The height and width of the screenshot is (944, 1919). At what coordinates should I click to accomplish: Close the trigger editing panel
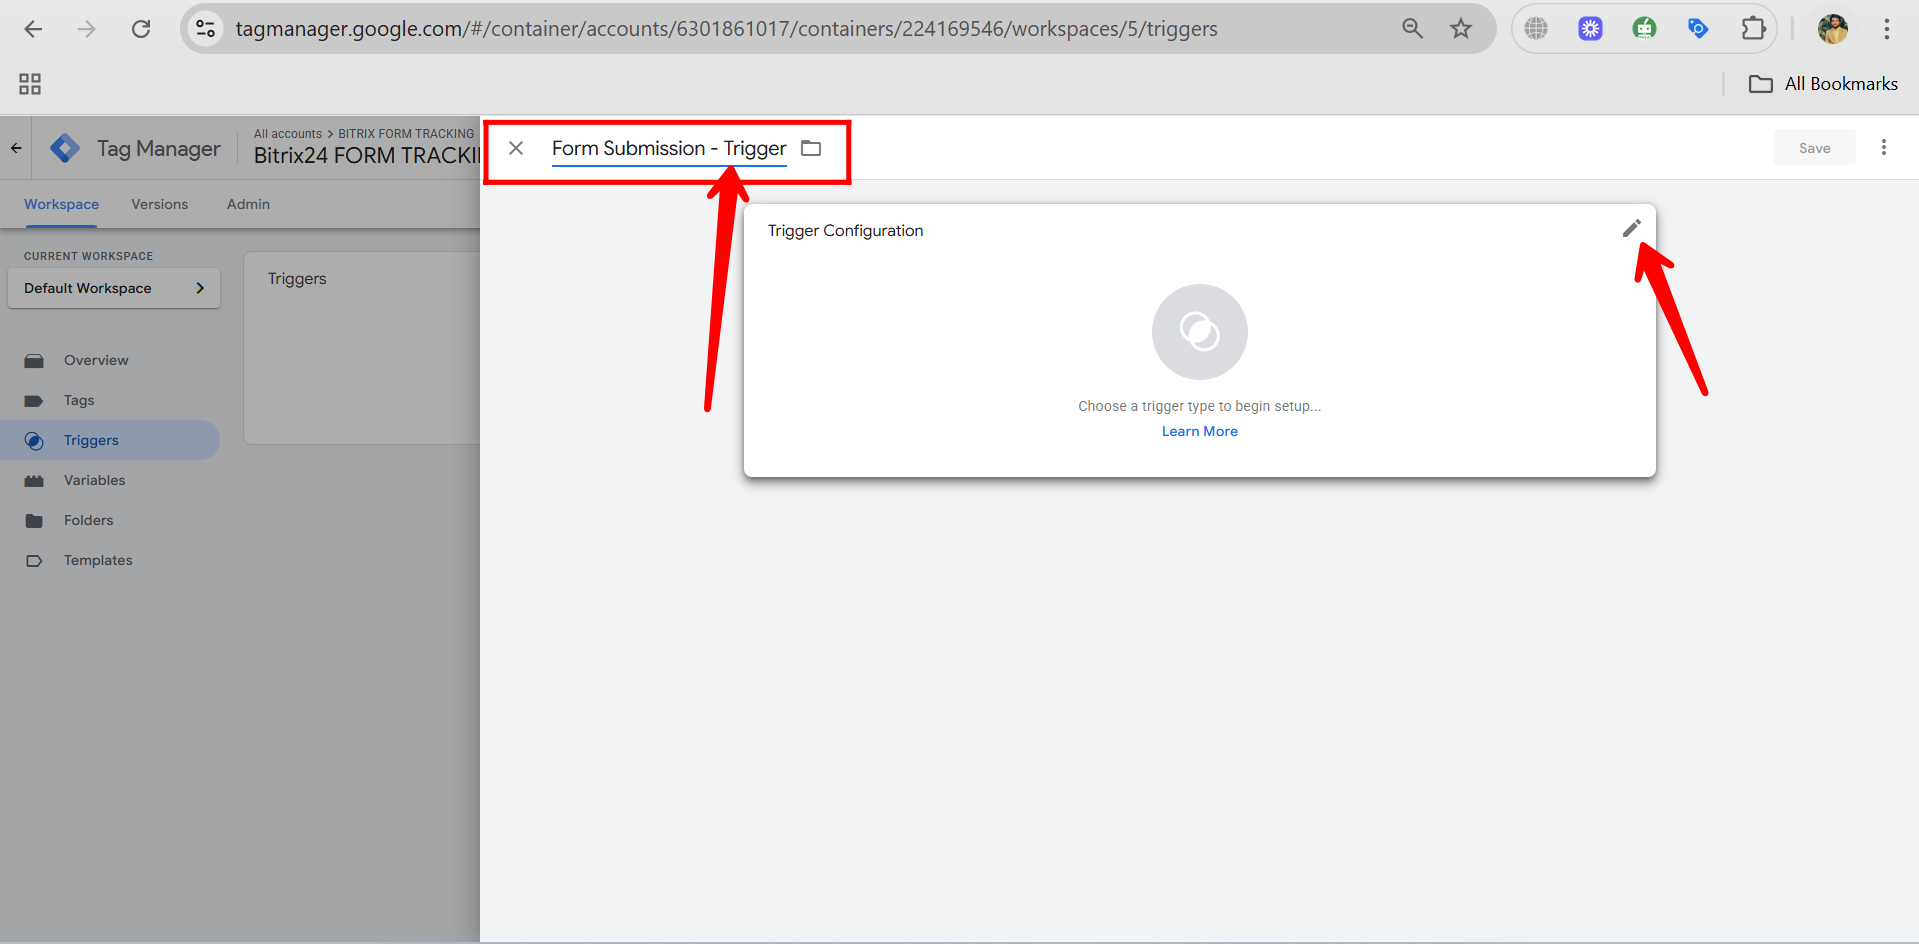click(516, 148)
